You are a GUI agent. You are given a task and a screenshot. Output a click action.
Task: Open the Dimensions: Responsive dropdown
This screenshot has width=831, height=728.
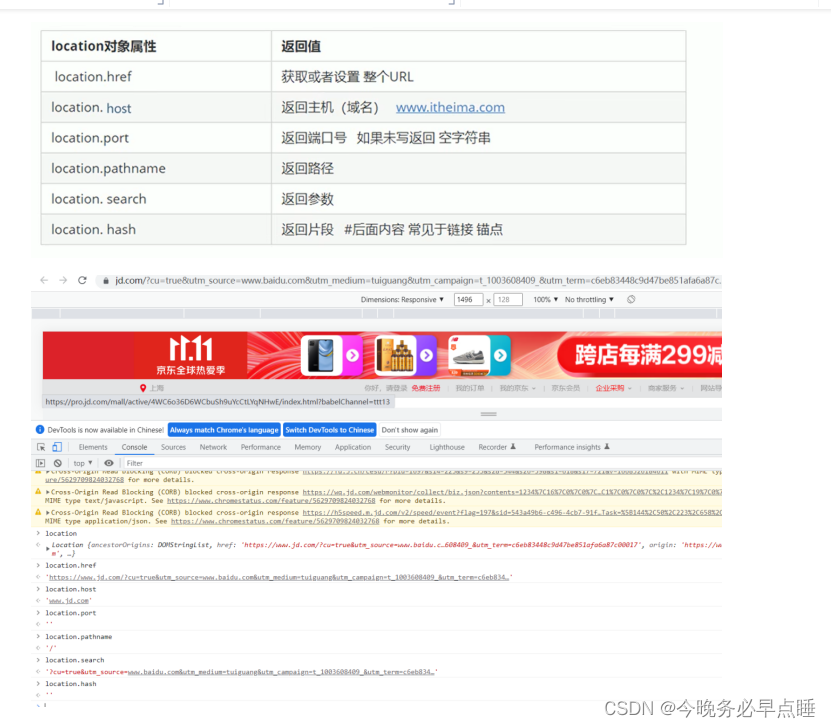click(x=402, y=299)
